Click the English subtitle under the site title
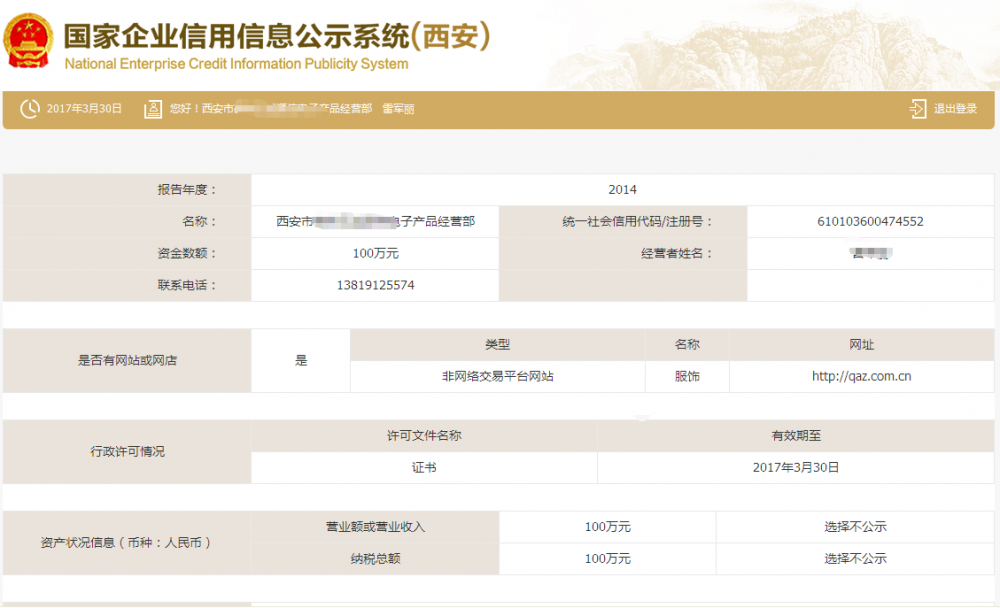1000x608 pixels. tap(236, 64)
